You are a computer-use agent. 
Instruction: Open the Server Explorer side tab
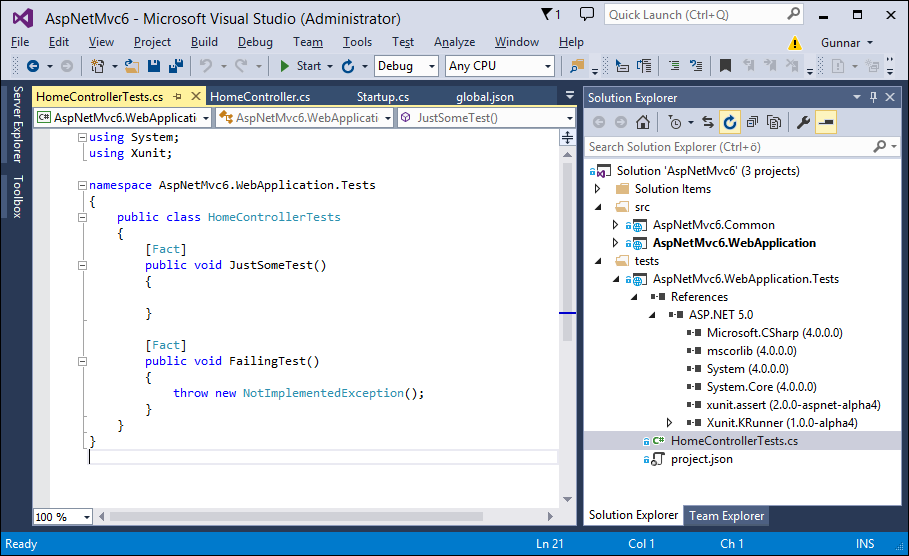click(18, 124)
